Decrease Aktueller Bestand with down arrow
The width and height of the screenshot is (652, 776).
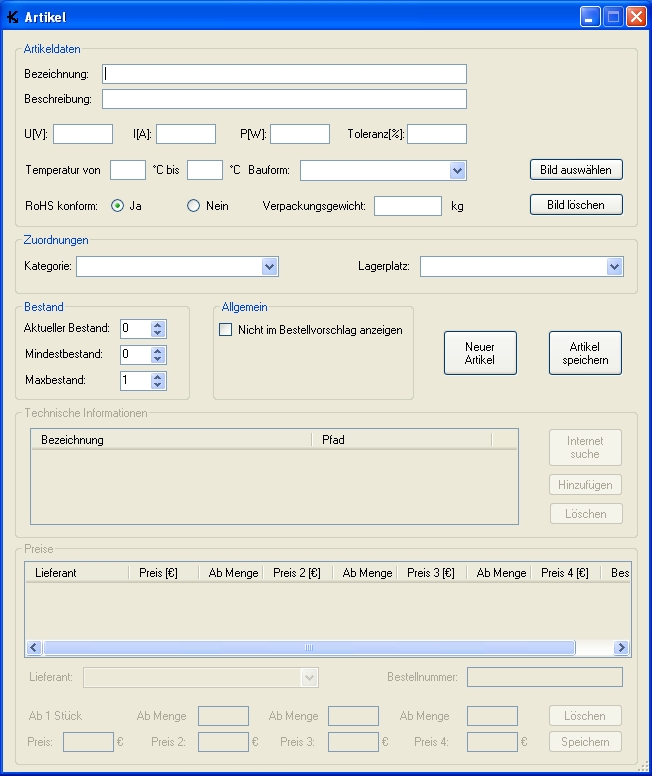coord(157,333)
